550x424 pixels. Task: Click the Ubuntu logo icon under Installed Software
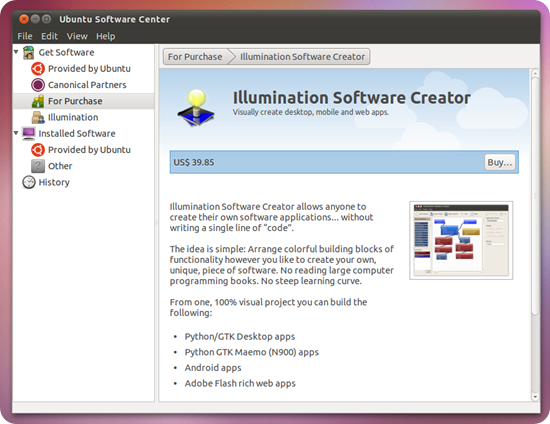pyautogui.click(x=38, y=150)
